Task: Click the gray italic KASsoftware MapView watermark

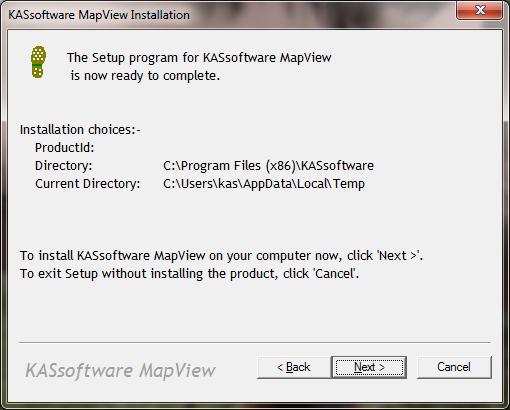Action: coord(120,371)
